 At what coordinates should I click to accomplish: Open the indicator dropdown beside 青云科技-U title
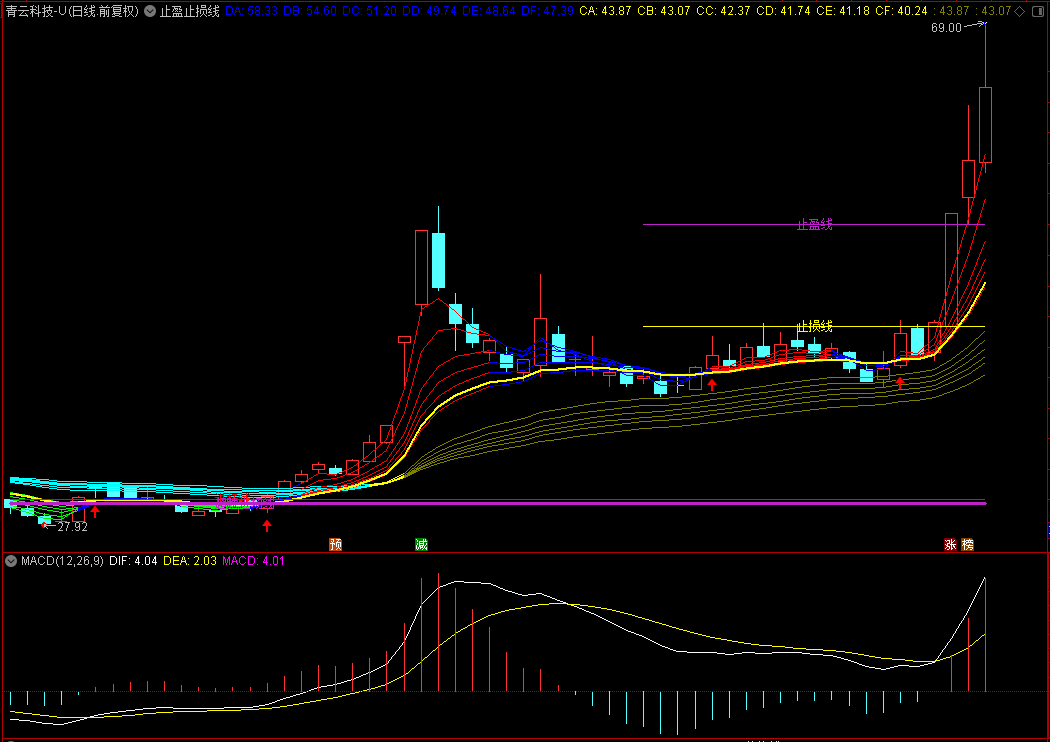point(150,11)
